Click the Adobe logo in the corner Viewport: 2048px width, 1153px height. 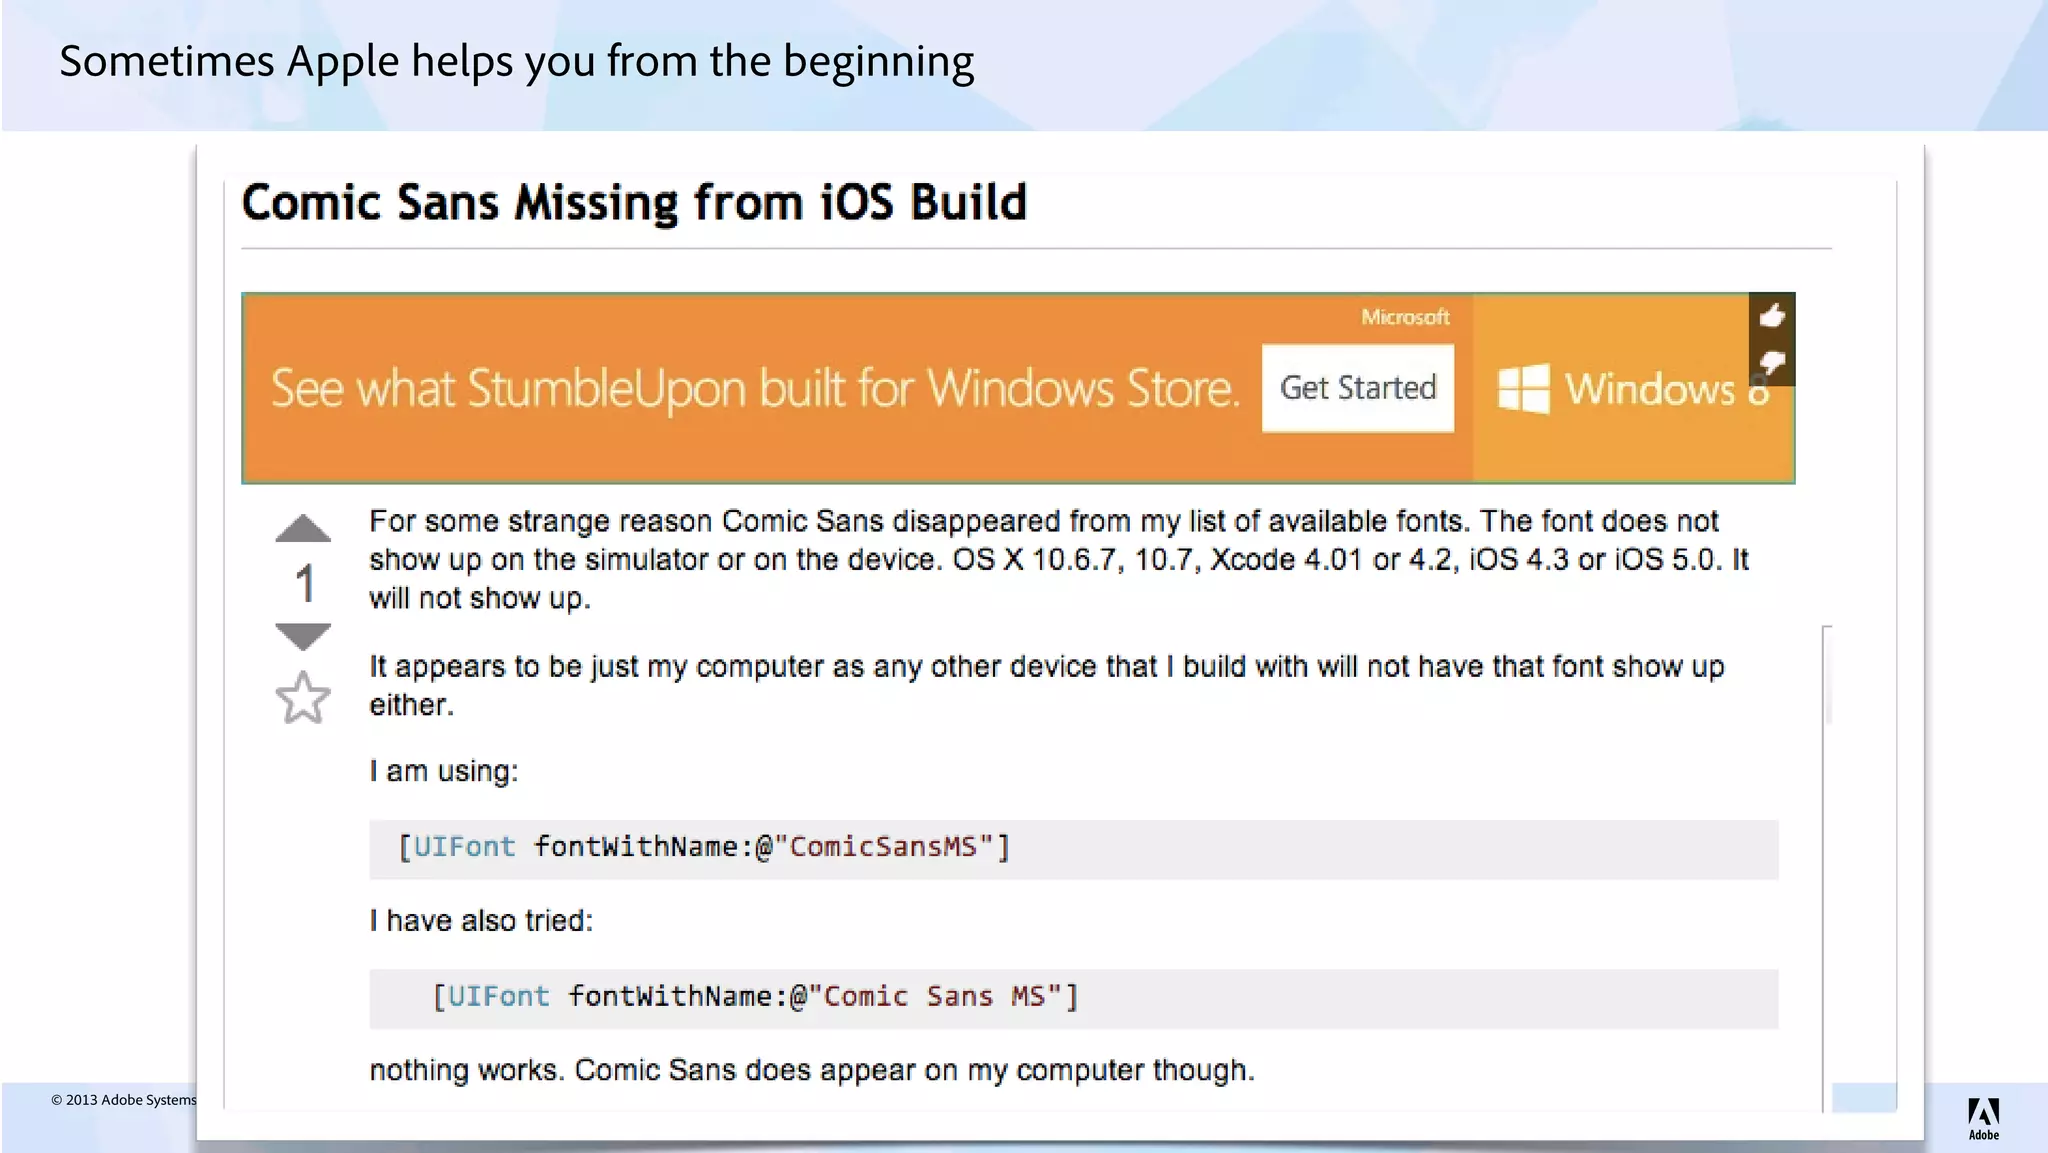[x=1983, y=1118]
